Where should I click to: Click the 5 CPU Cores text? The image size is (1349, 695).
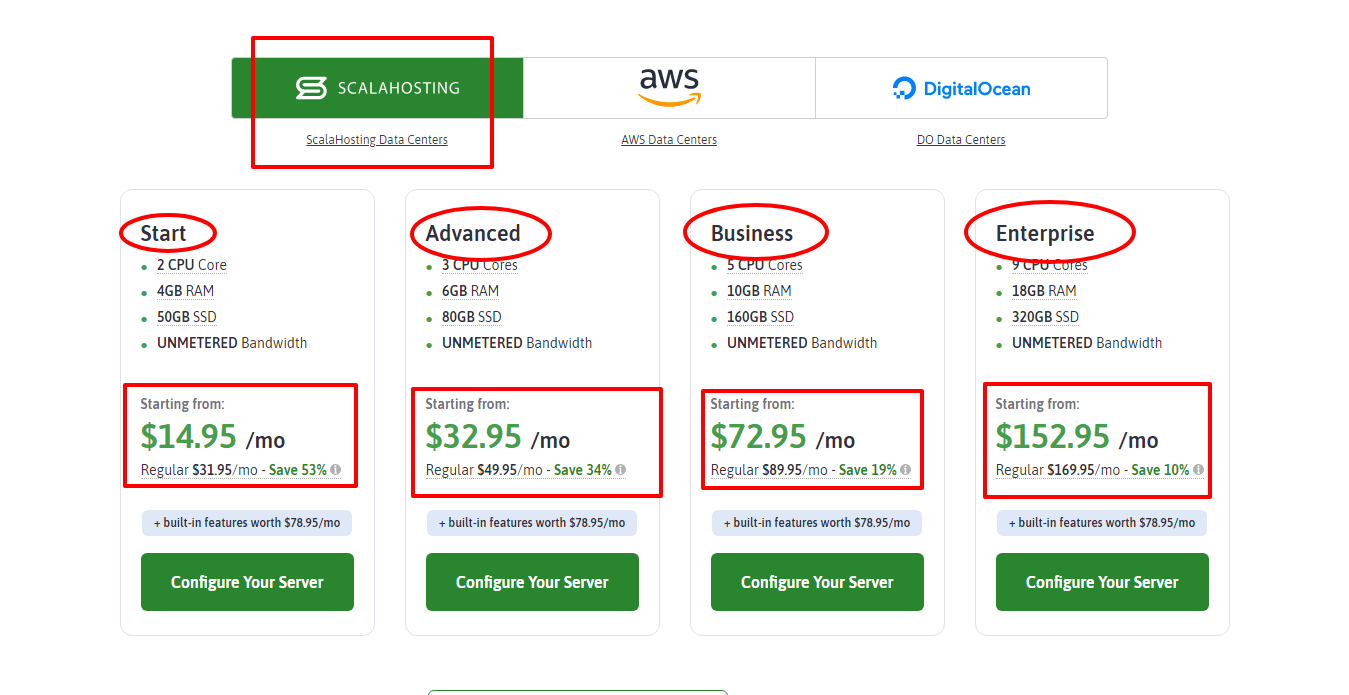tap(765, 265)
